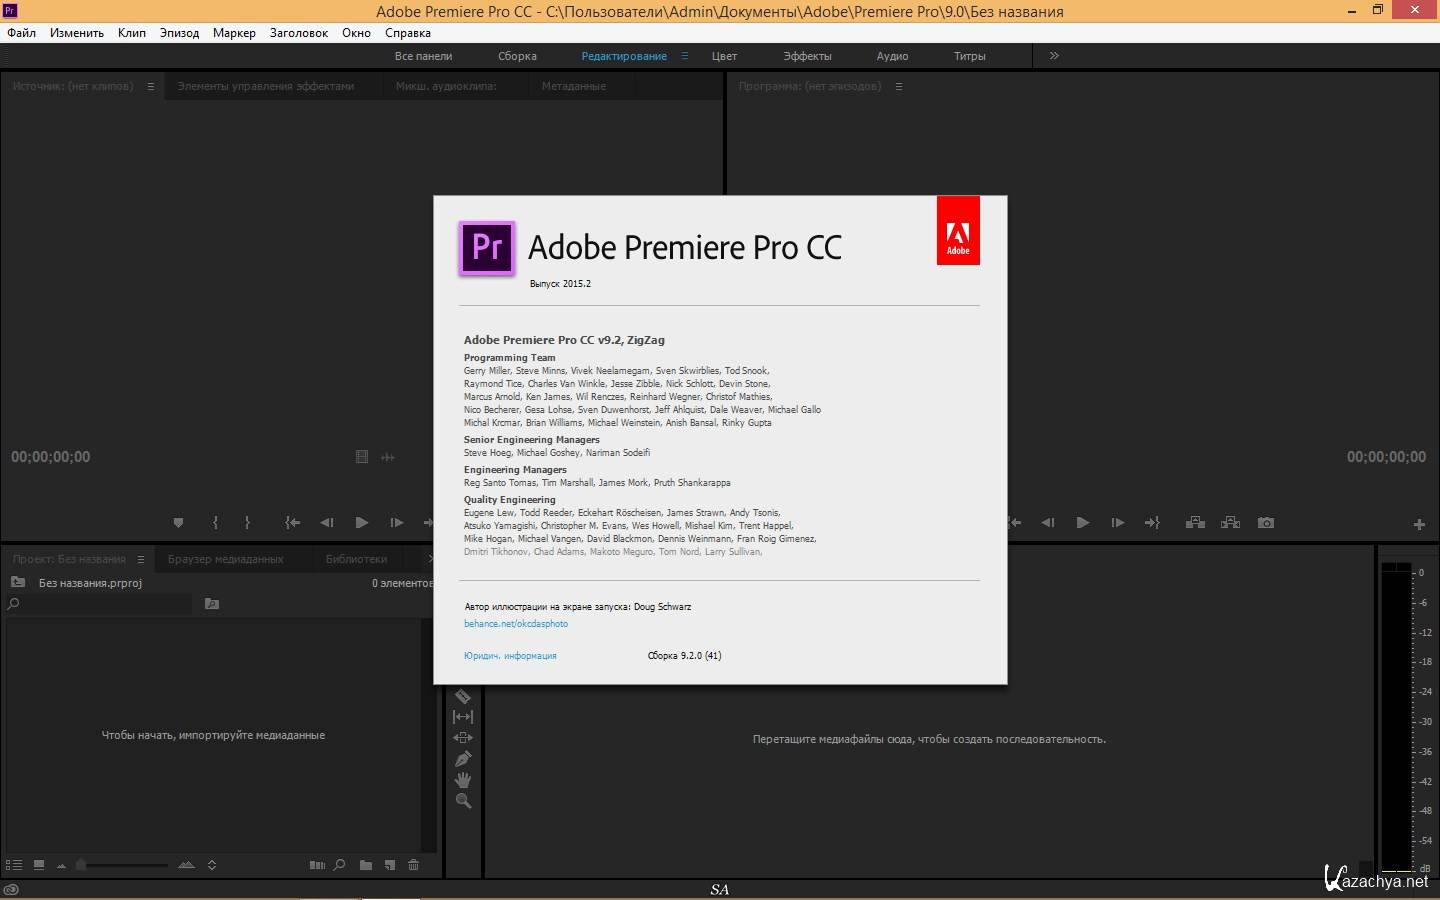
Task: Open the Program monitor panel menu
Action: (899, 87)
